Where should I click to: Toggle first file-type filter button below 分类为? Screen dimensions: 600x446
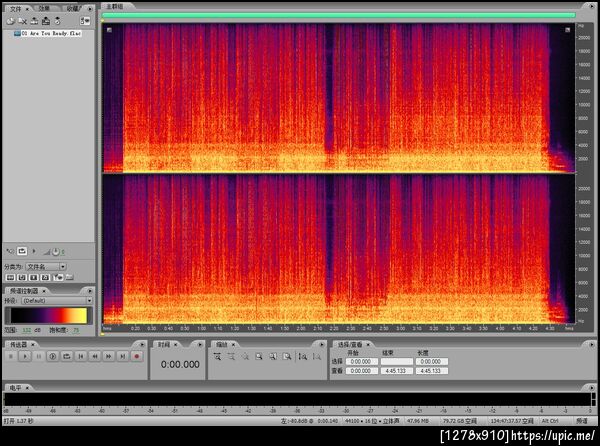pos(10,277)
